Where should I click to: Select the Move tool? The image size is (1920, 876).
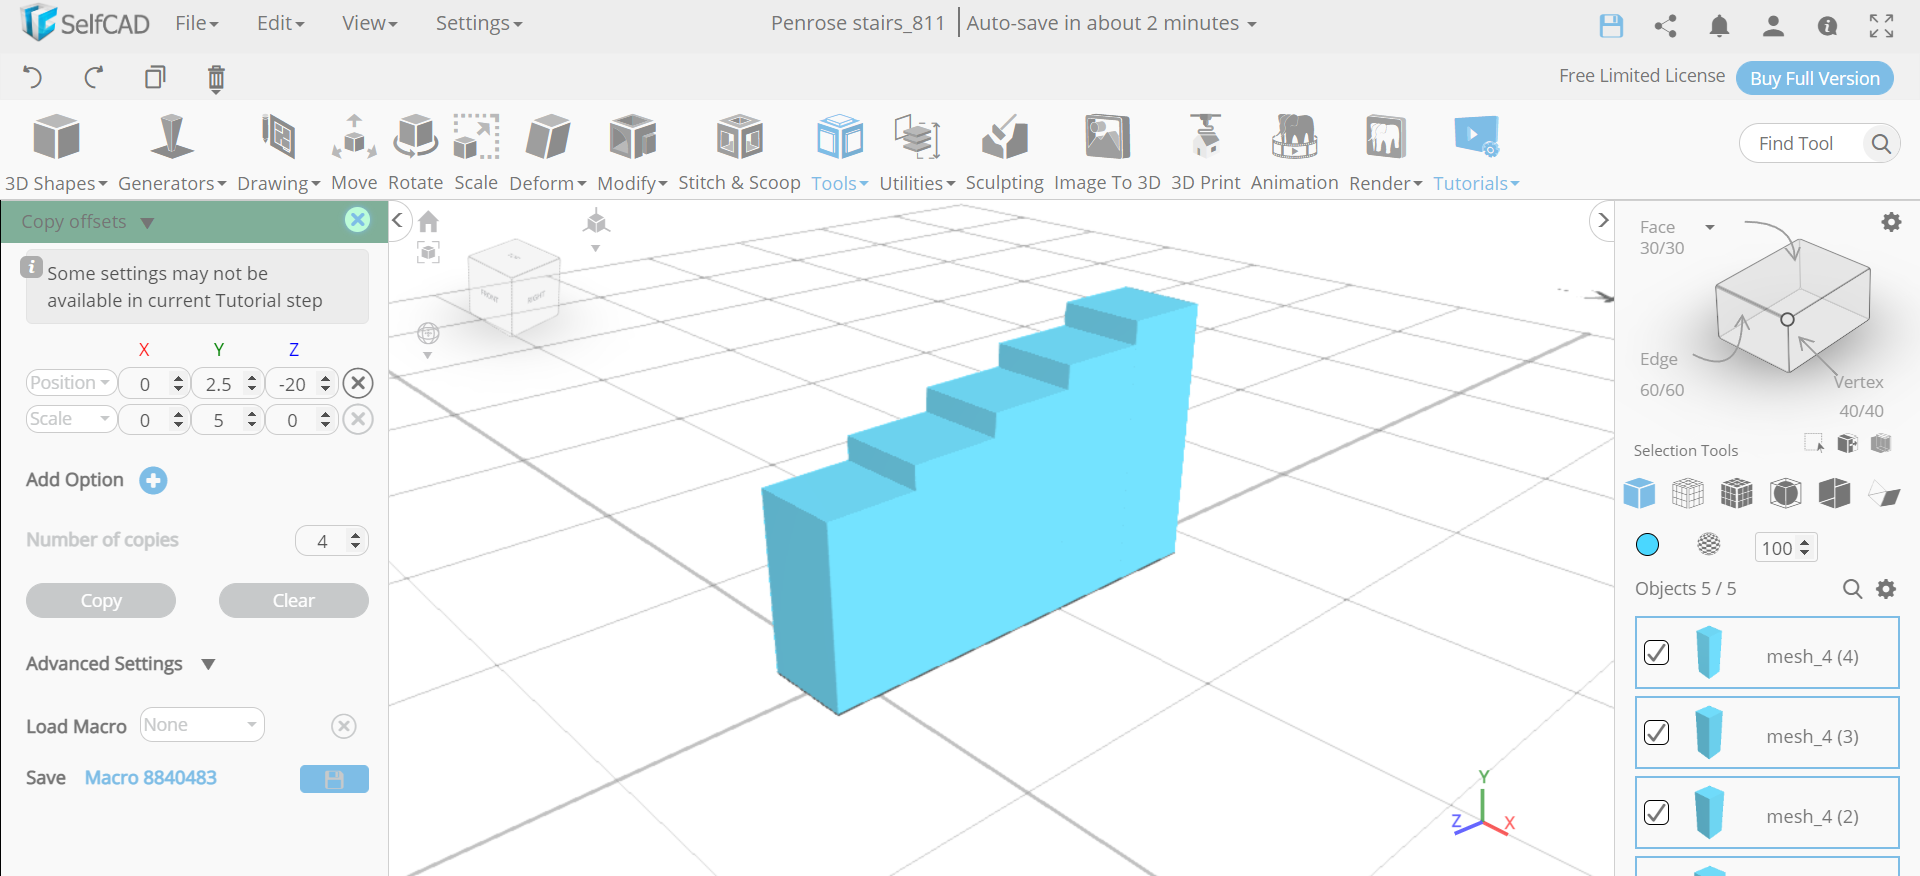coord(354,153)
